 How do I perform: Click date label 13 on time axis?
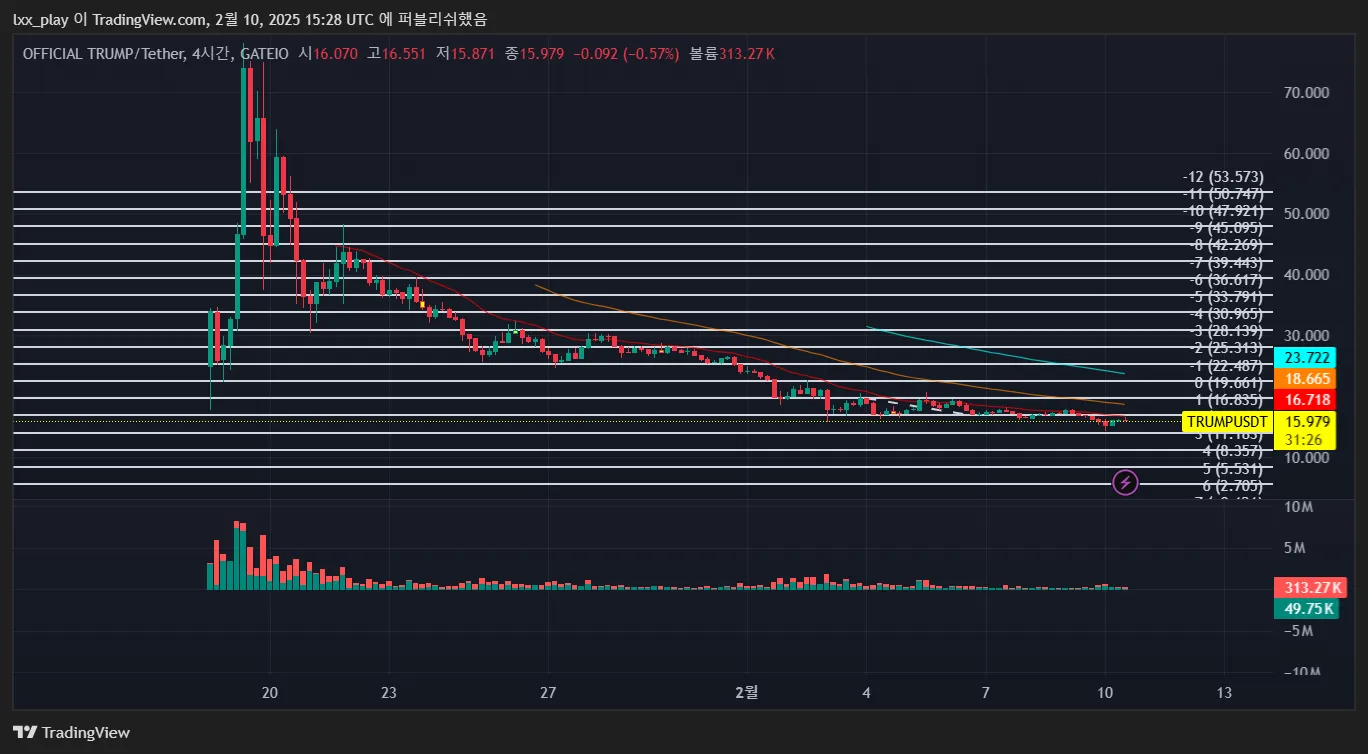1224,692
